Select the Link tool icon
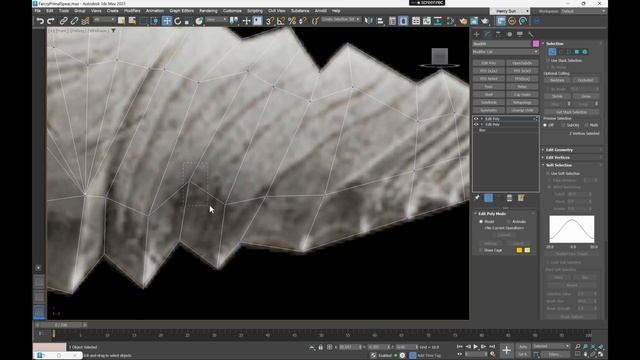This screenshot has width=640, height=360. click(64, 21)
